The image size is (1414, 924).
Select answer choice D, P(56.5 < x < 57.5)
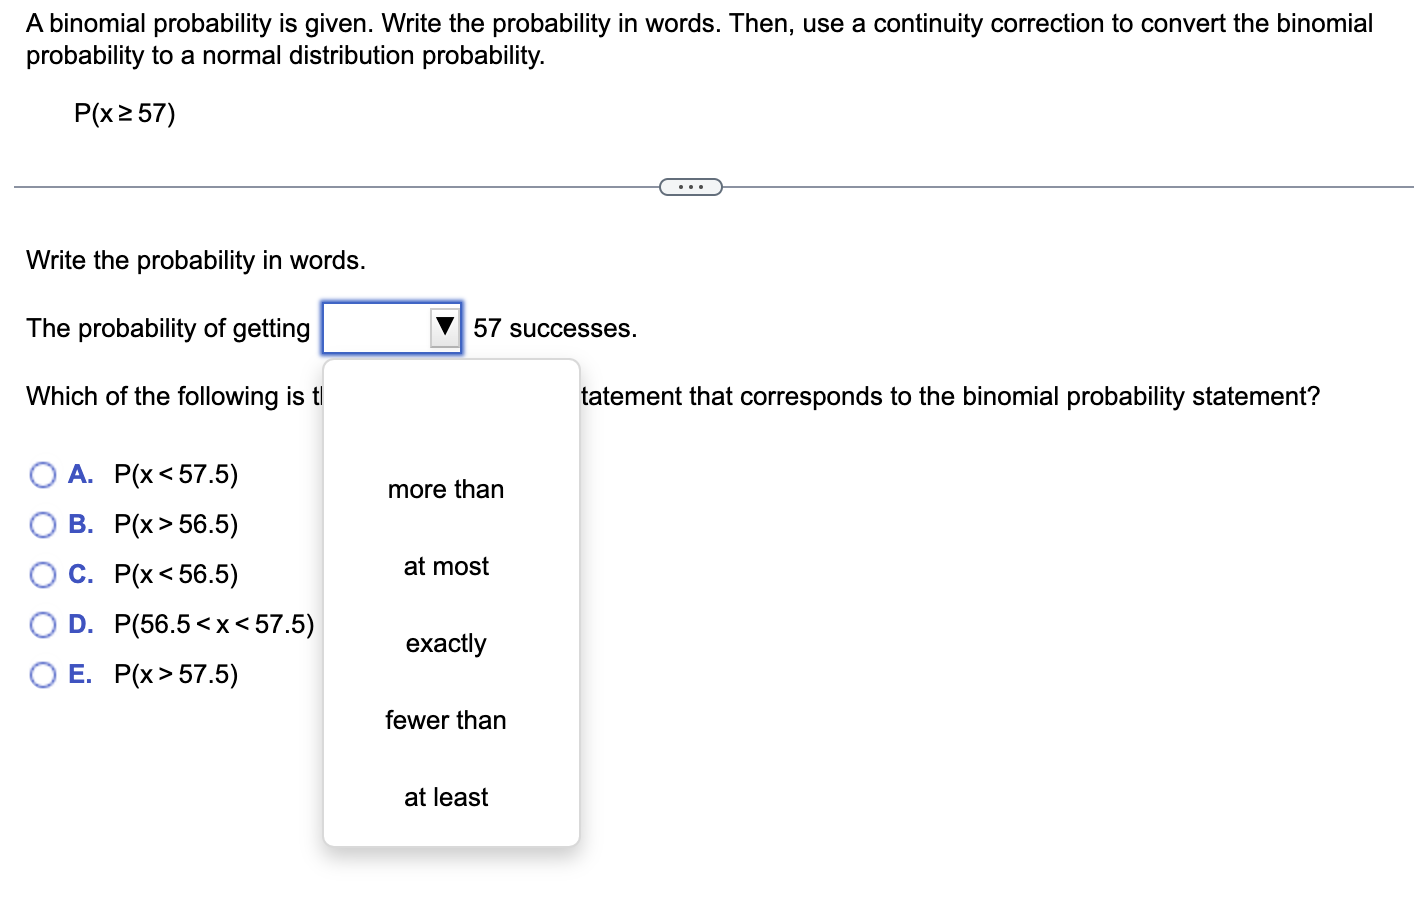tap(42, 624)
